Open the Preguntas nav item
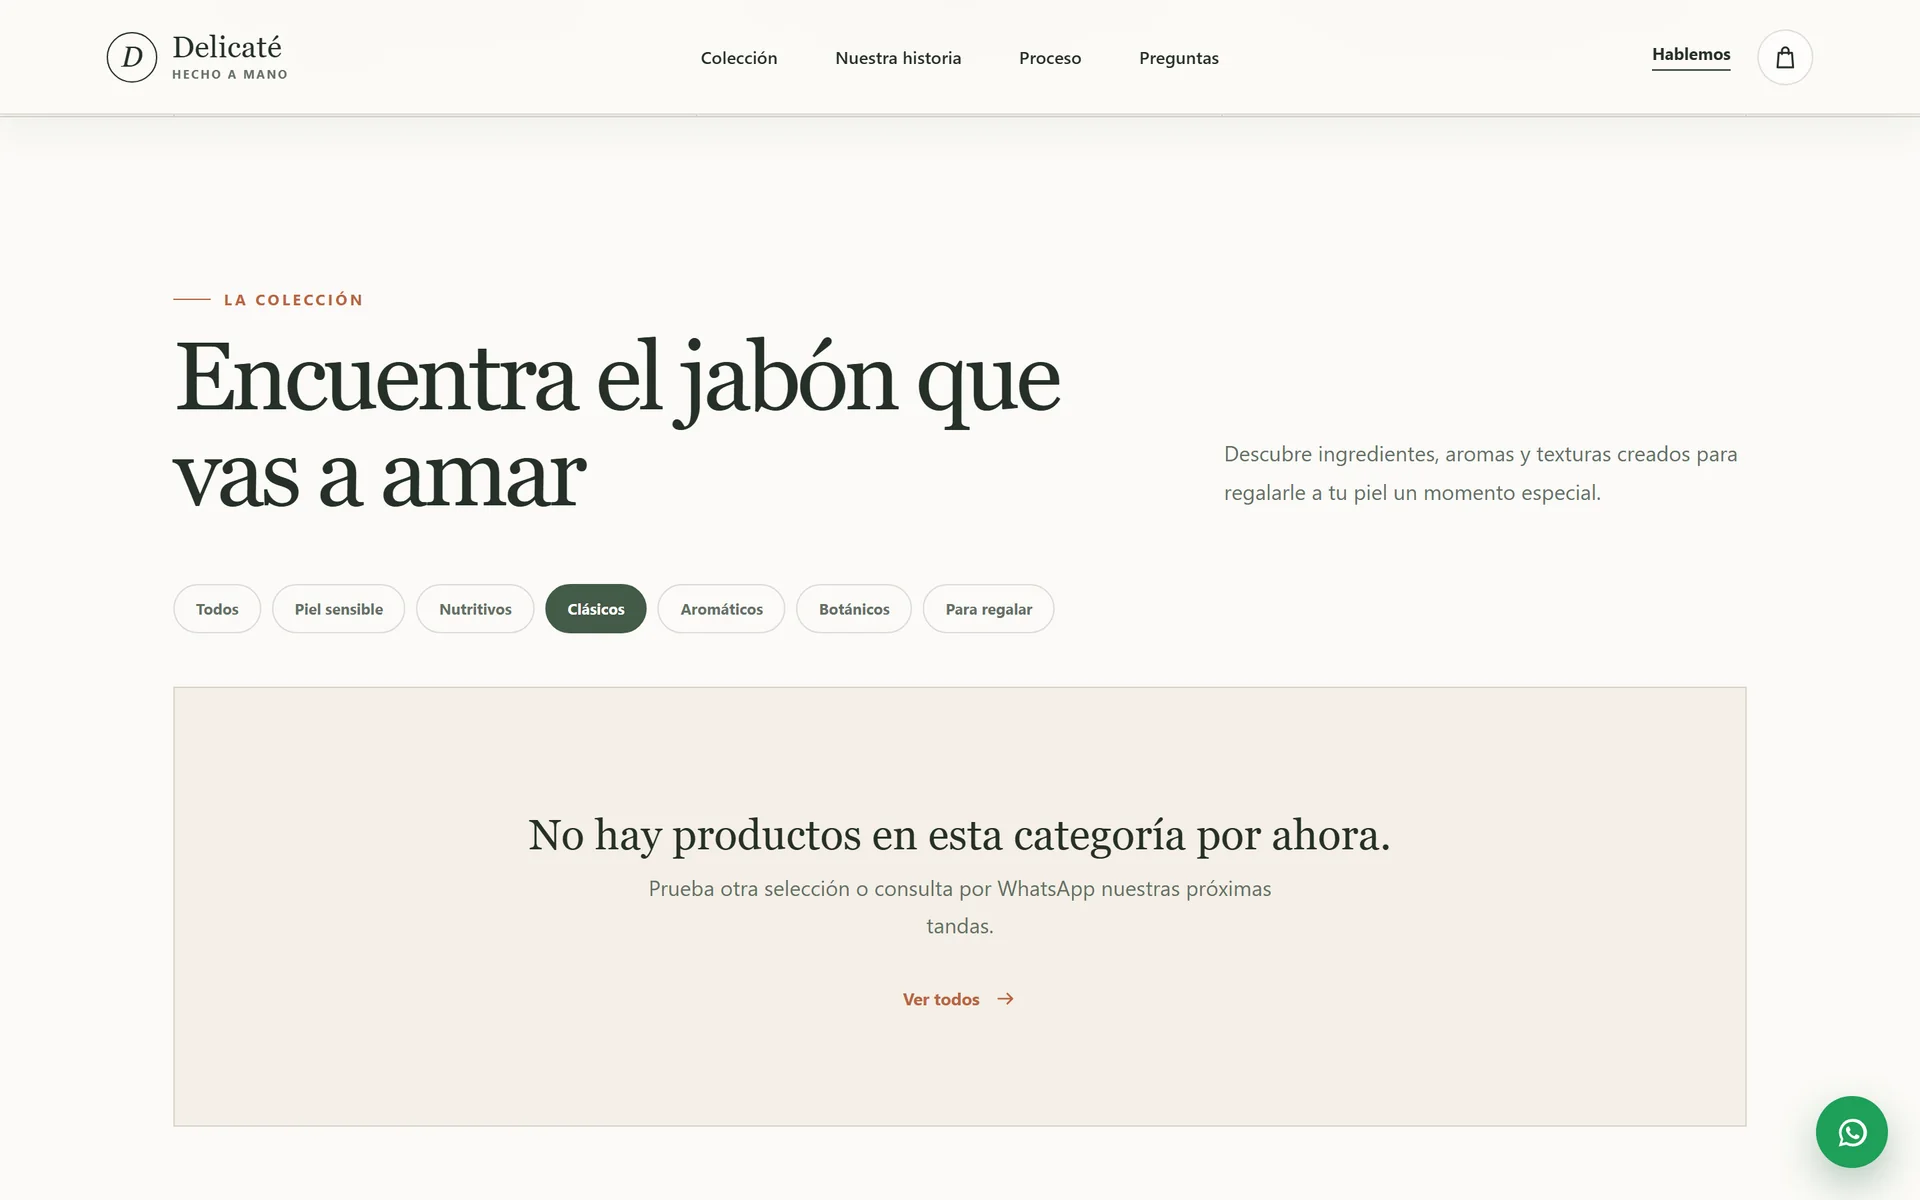 [x=1179, y=58]
